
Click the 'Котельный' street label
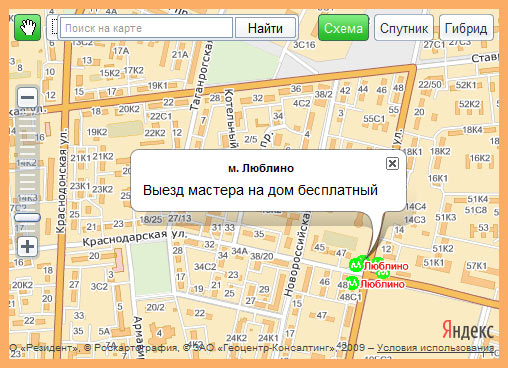(x=231, y=118)
